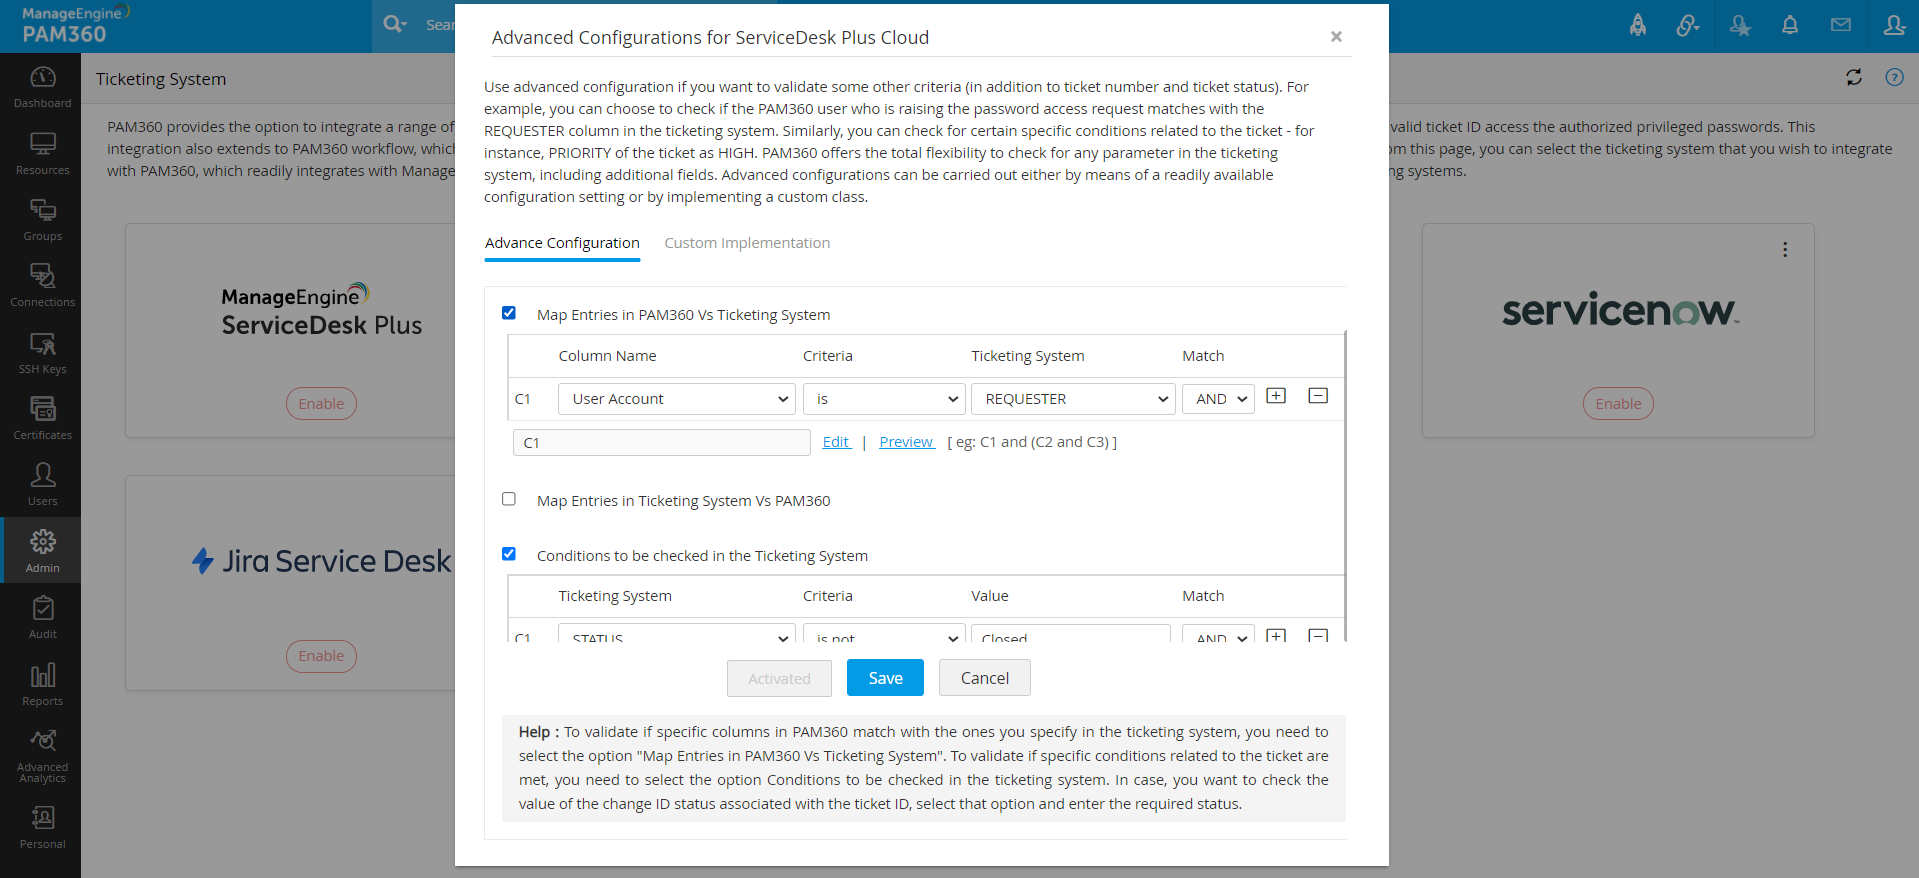
Task: Click the remove row minus icon for User Account
Action: 1318,396
